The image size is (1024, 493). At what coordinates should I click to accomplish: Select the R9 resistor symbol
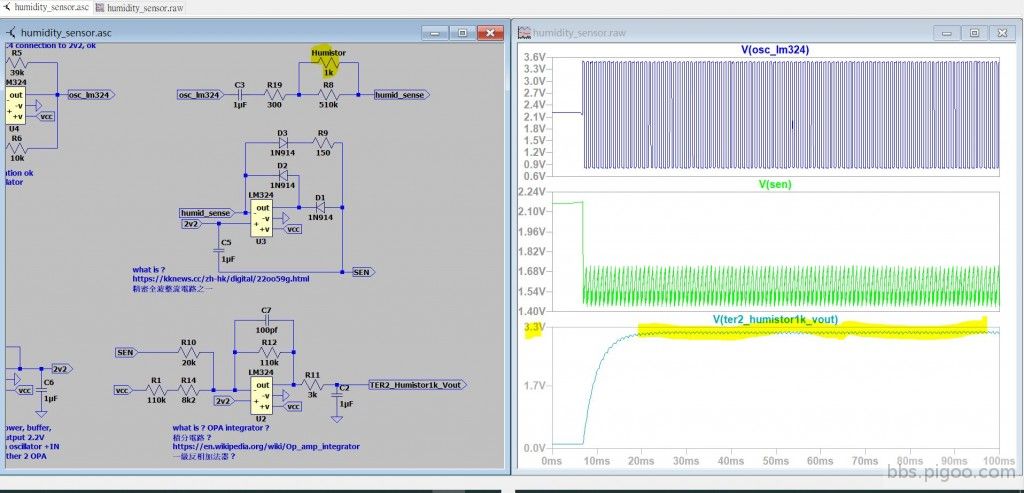pyautogui.click(x=323, y=142)
